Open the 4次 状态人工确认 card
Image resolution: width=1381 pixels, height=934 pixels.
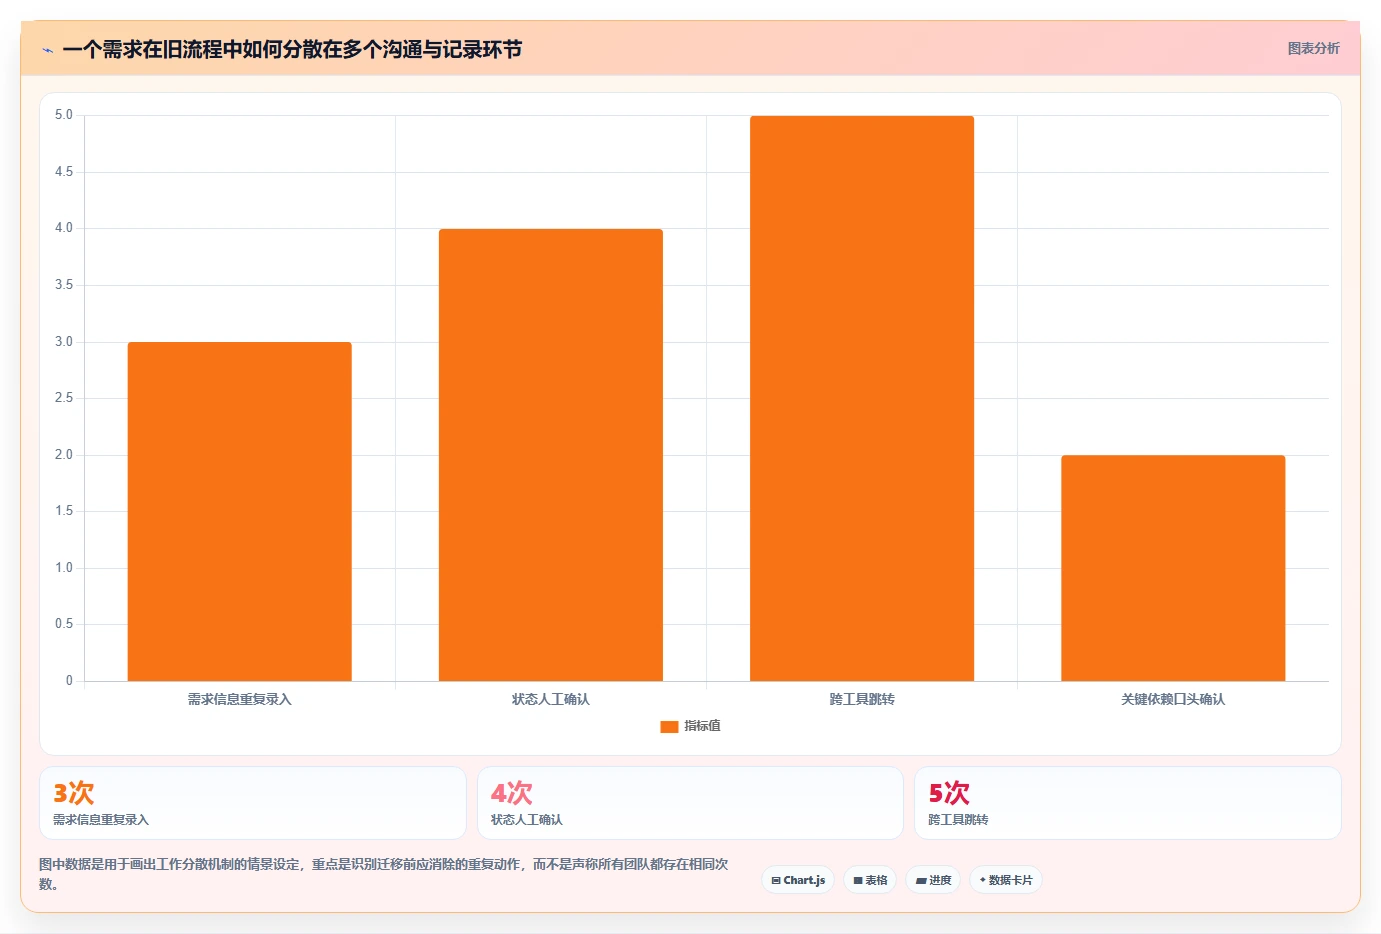pyautogui.click(x=690, y=803)
